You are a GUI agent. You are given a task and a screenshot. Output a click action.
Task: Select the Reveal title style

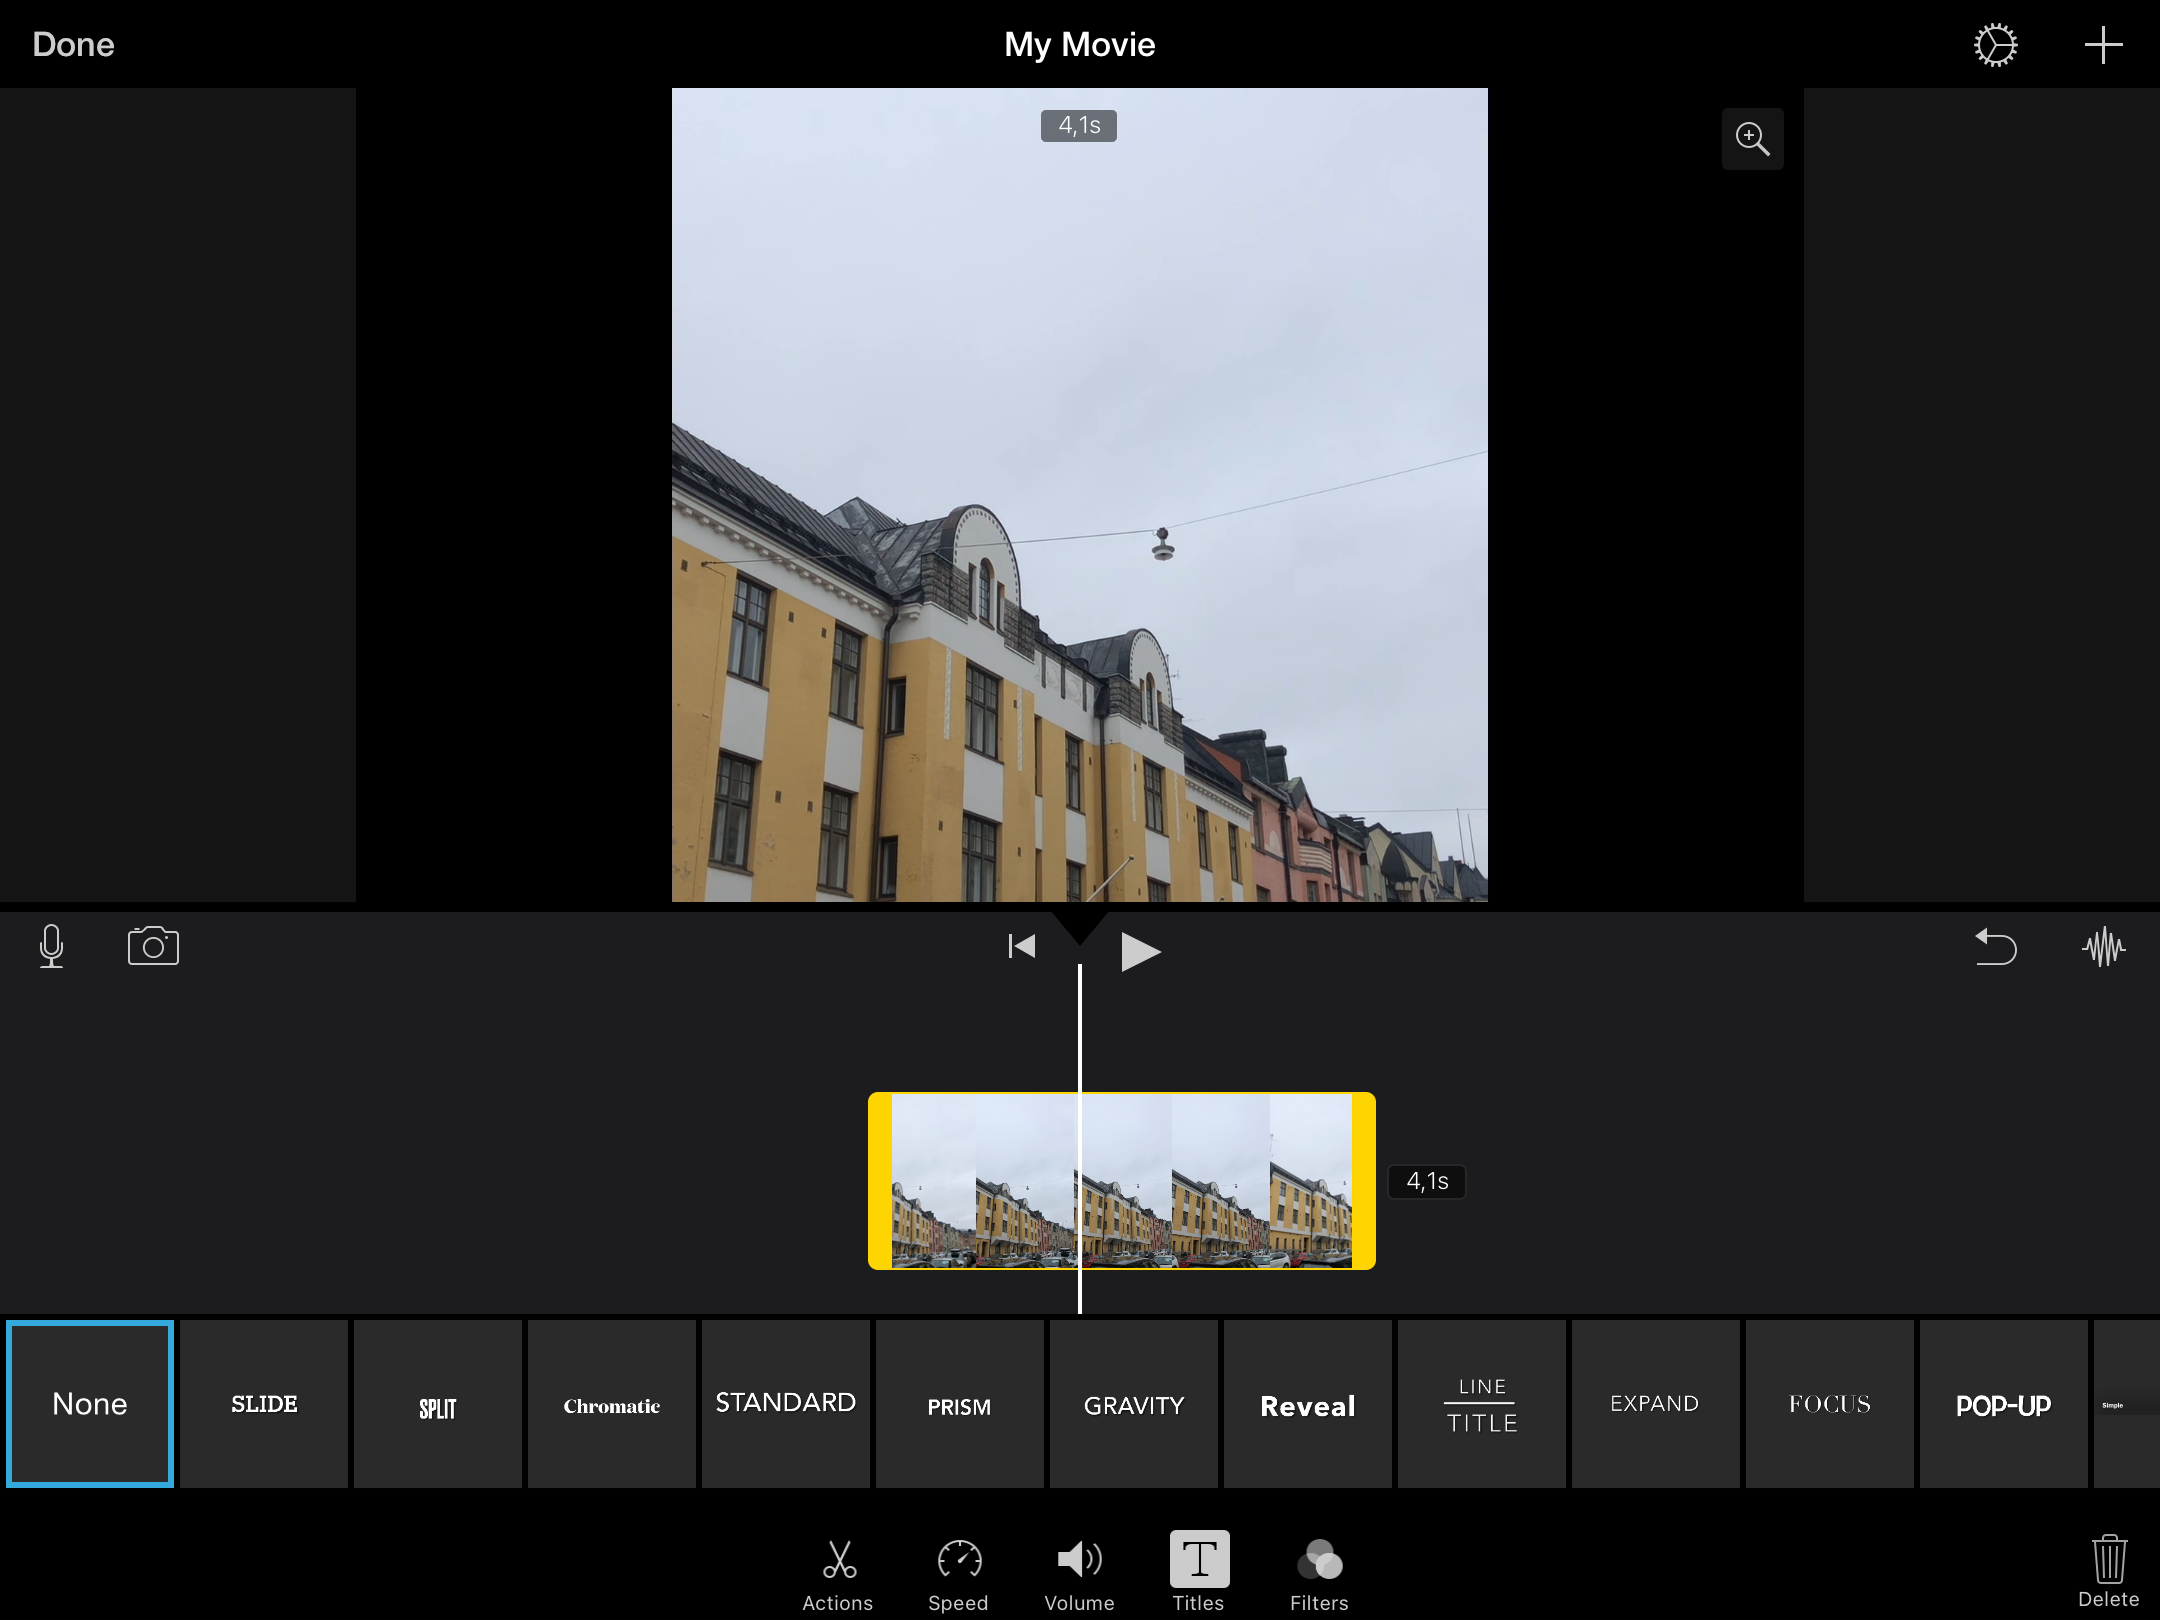[1308, 1406]
